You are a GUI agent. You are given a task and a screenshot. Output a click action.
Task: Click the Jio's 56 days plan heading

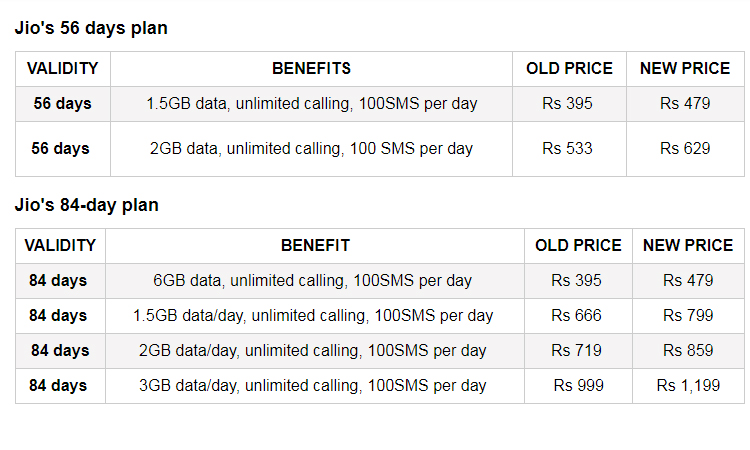[x=91, y=28]
